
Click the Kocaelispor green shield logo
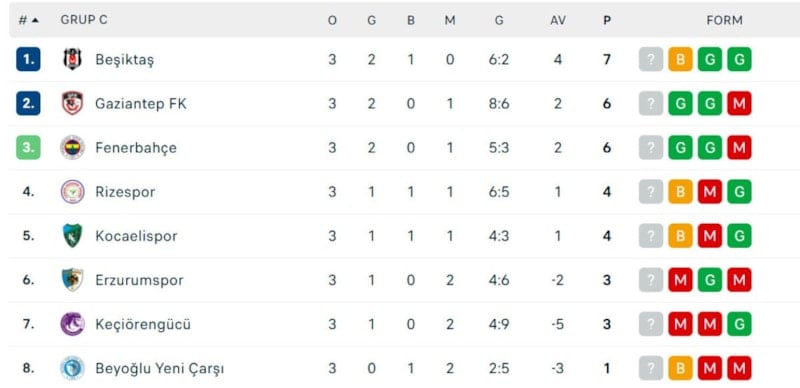point(72,236)
